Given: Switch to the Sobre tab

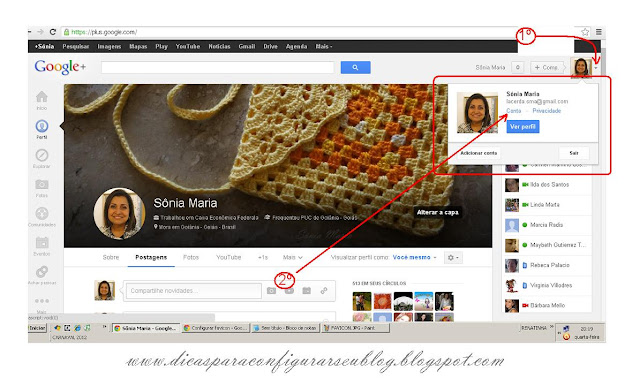Looking at the screenshot, I should click(111, 258).
